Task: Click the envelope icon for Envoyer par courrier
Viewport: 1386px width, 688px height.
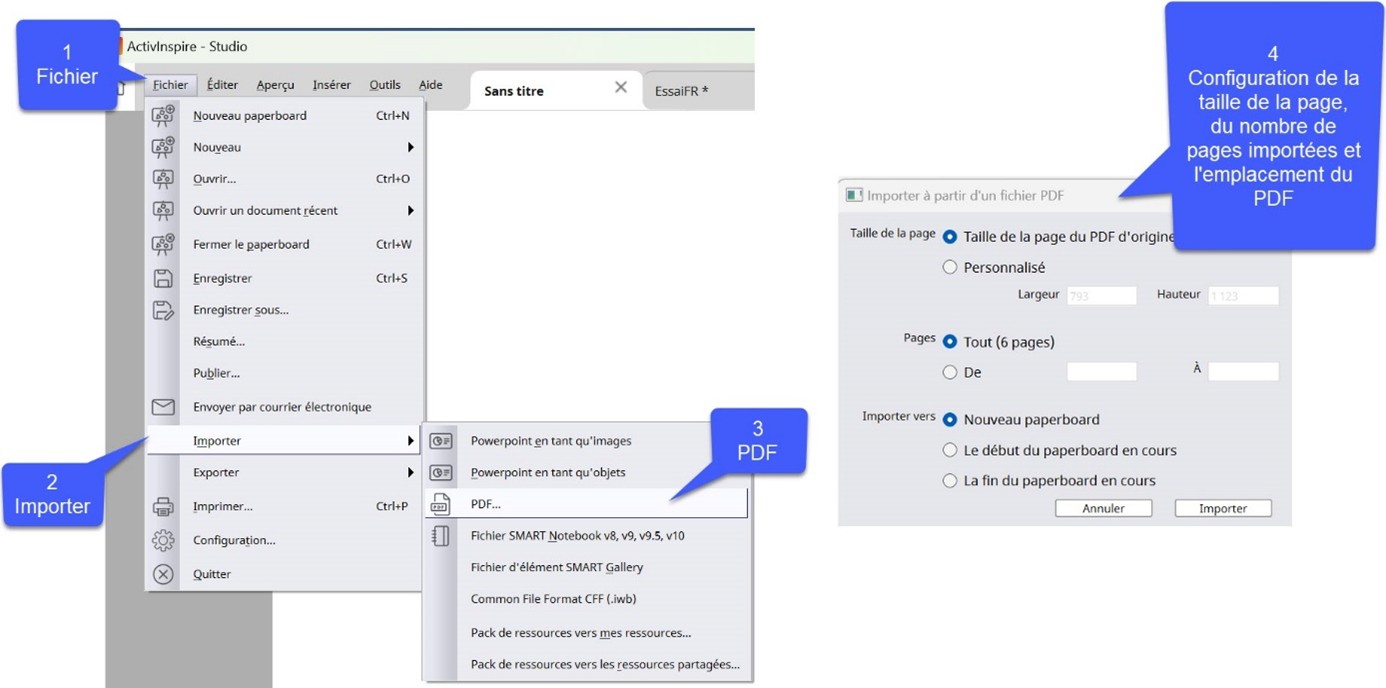Action: pos(163,407)
